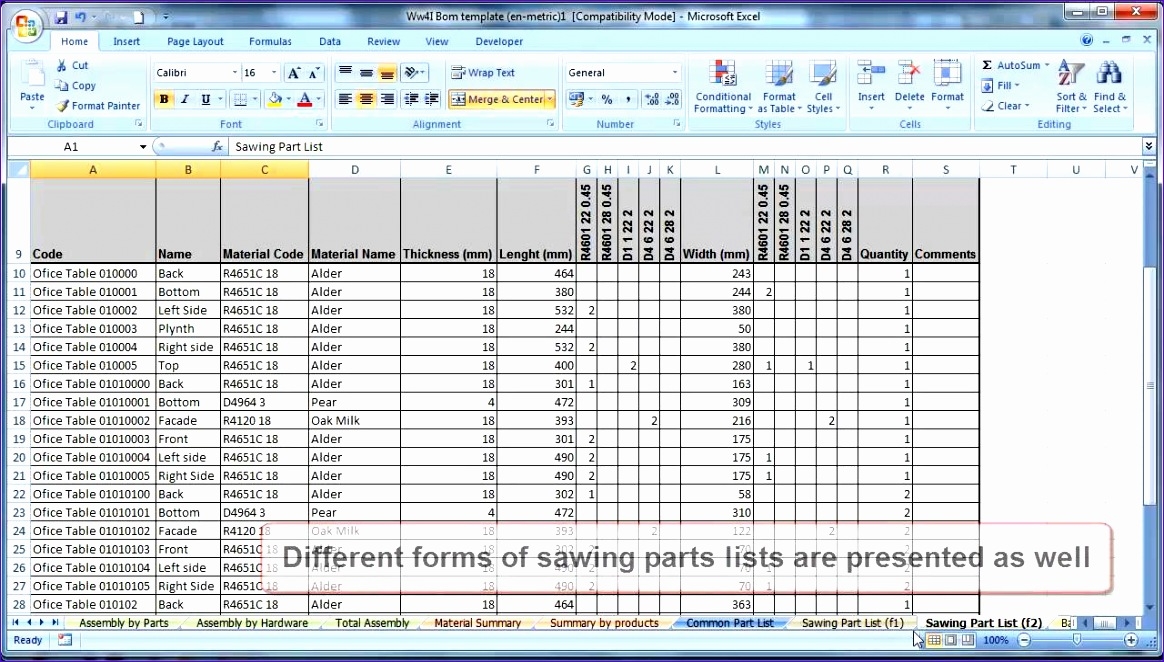1164x662 pixels.
Task: Open the Sawing Part List (f1) sheet
Action: [x=851, y=623]
